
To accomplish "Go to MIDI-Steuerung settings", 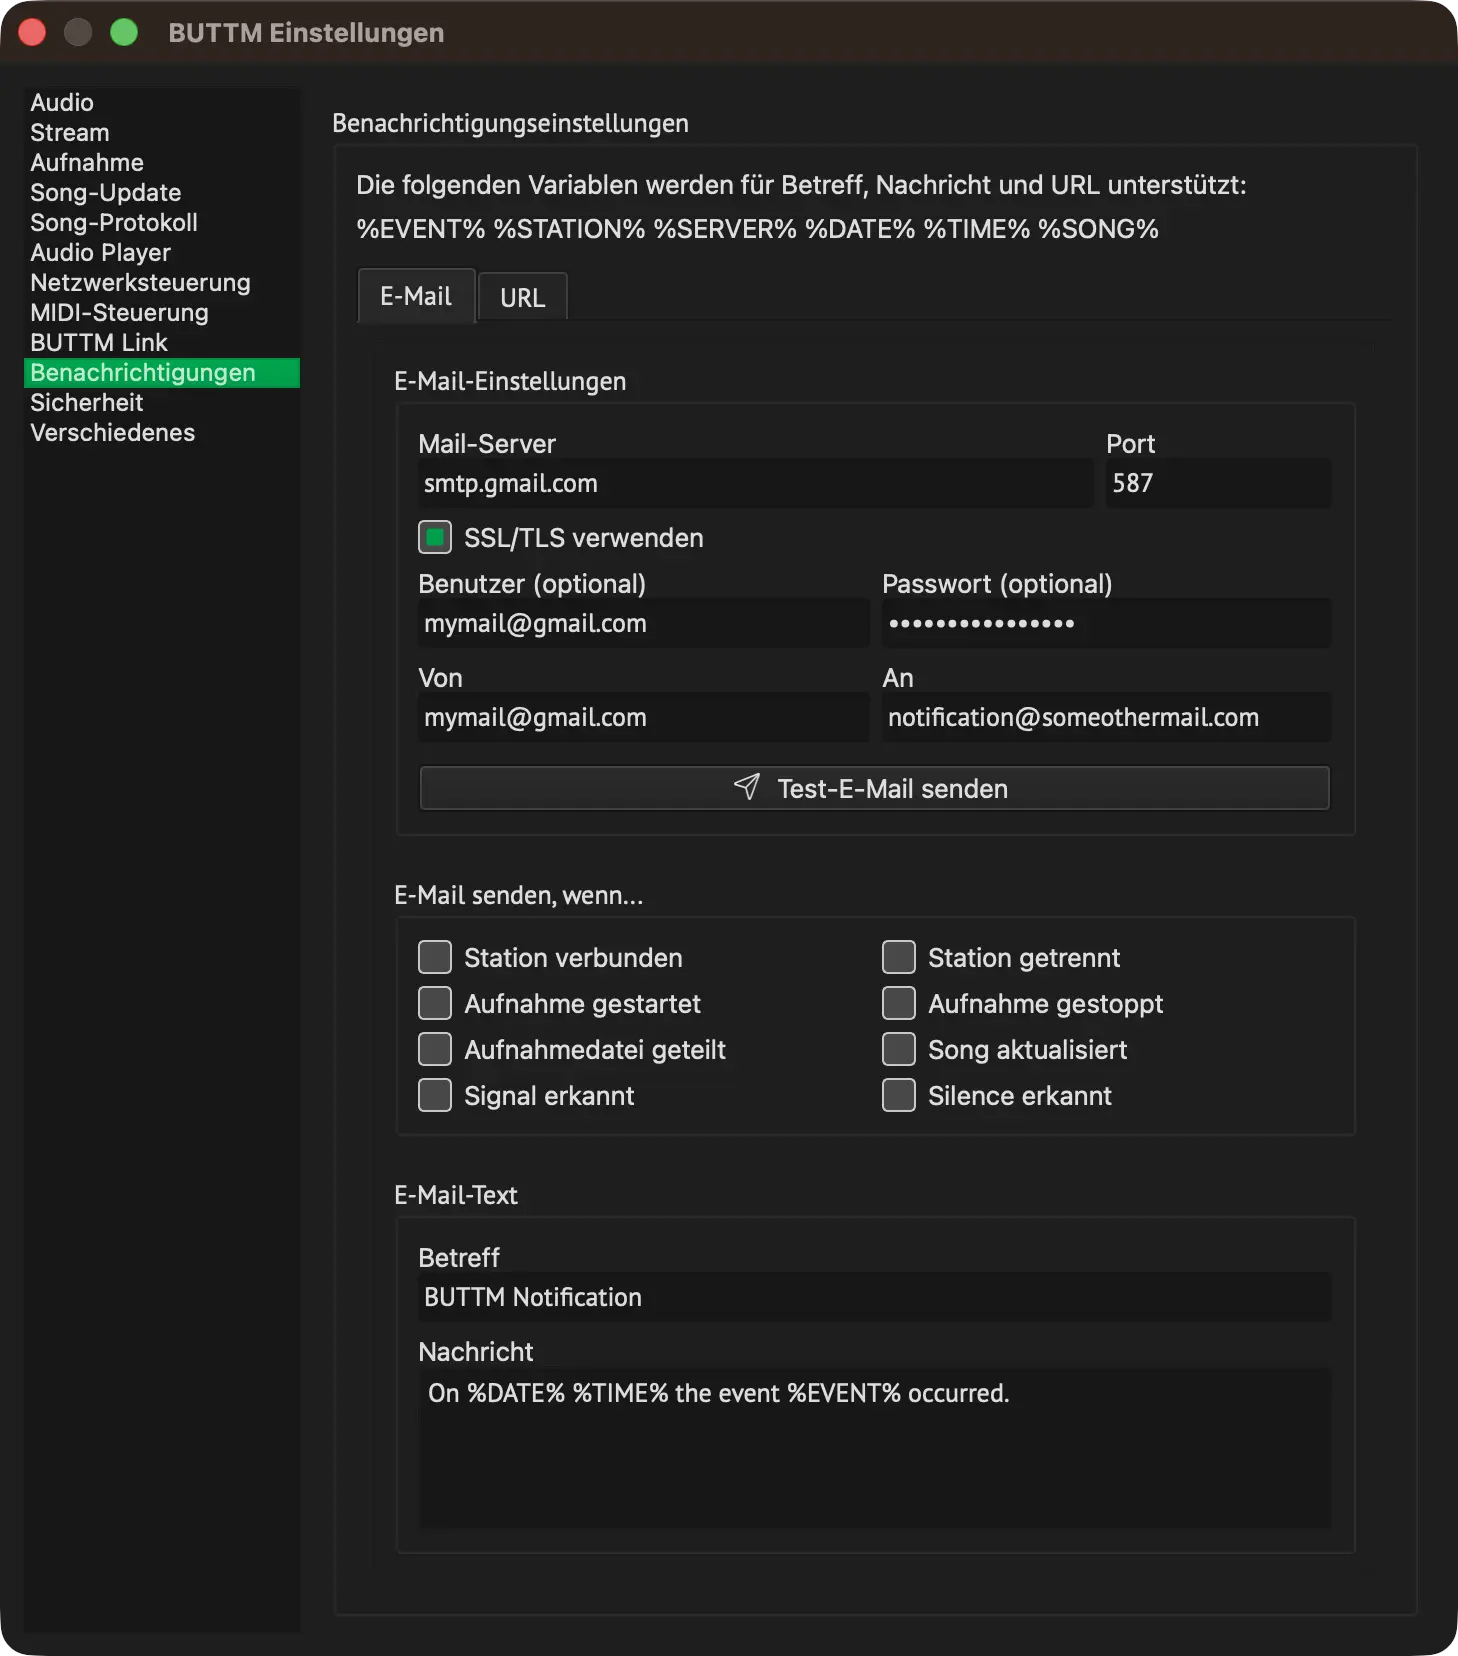I will click(162, 312).
